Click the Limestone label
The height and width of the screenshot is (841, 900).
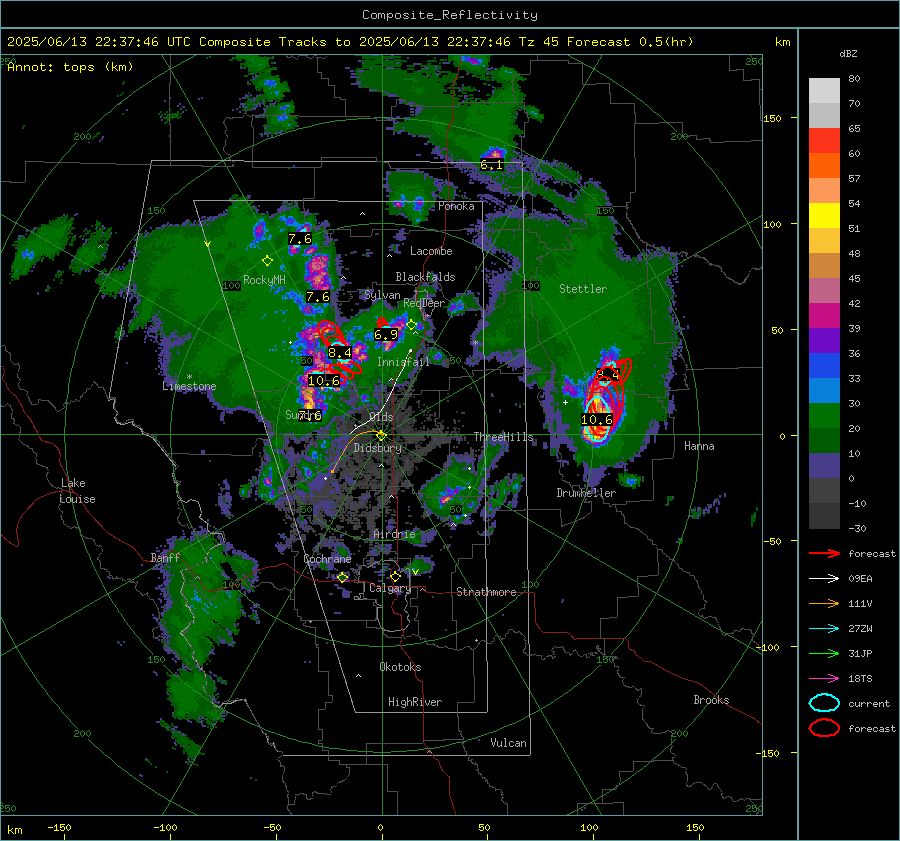coord(189,386)
